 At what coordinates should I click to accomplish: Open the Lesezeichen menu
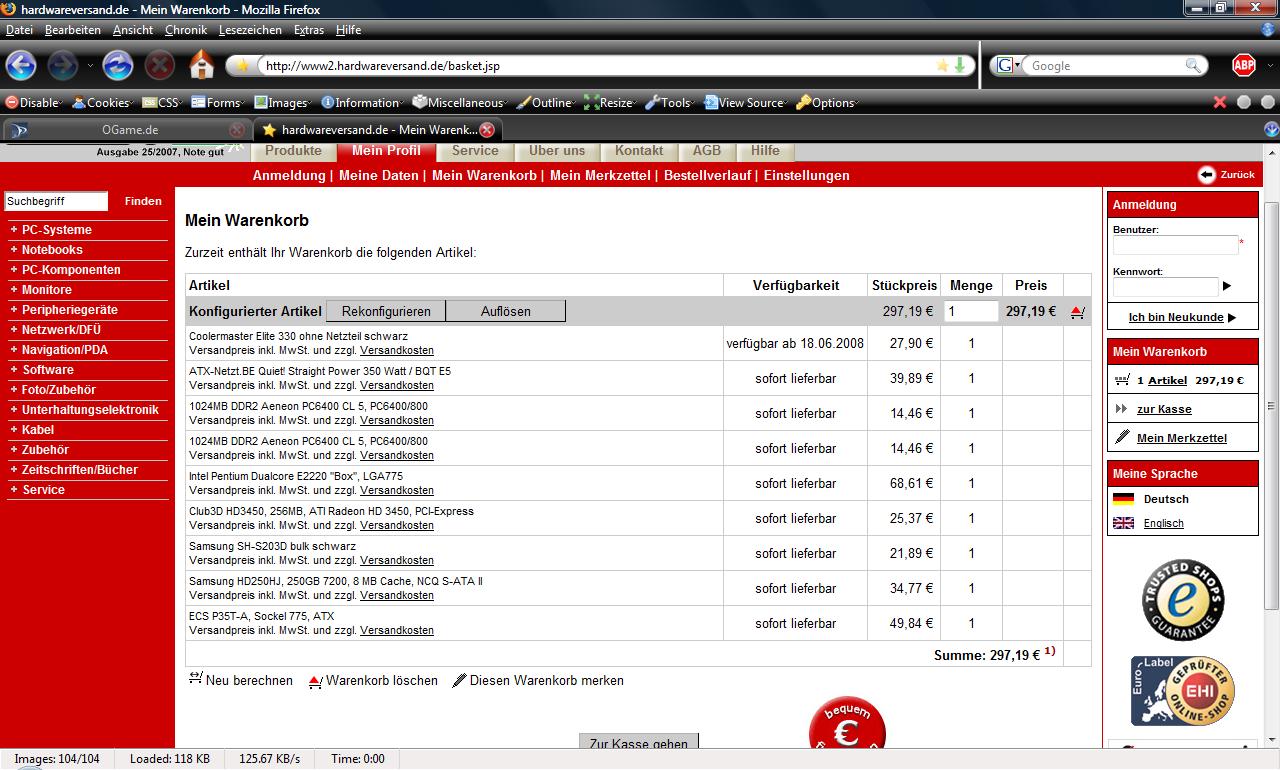click(x=250, y=30)
